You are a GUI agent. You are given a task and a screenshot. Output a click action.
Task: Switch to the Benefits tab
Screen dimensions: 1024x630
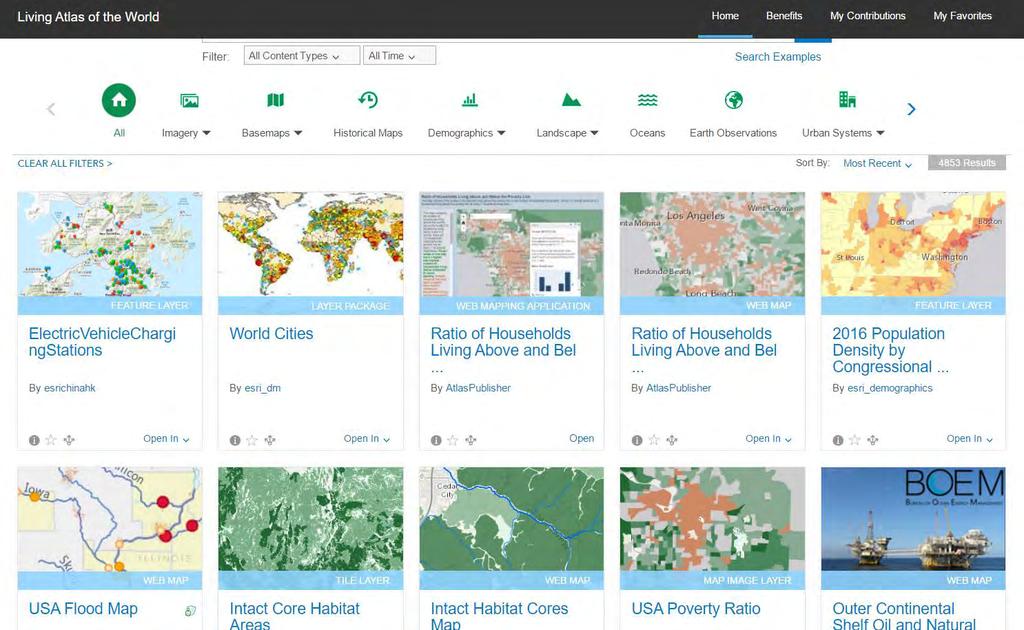click(x=784, y=16)
